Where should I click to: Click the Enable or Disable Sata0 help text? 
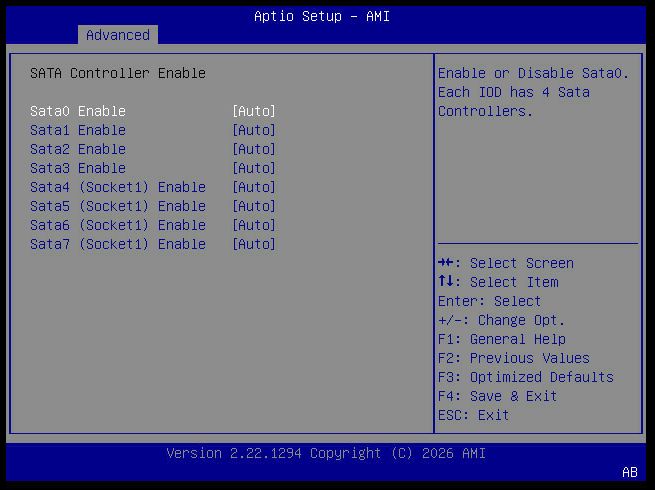click(533, 92)
